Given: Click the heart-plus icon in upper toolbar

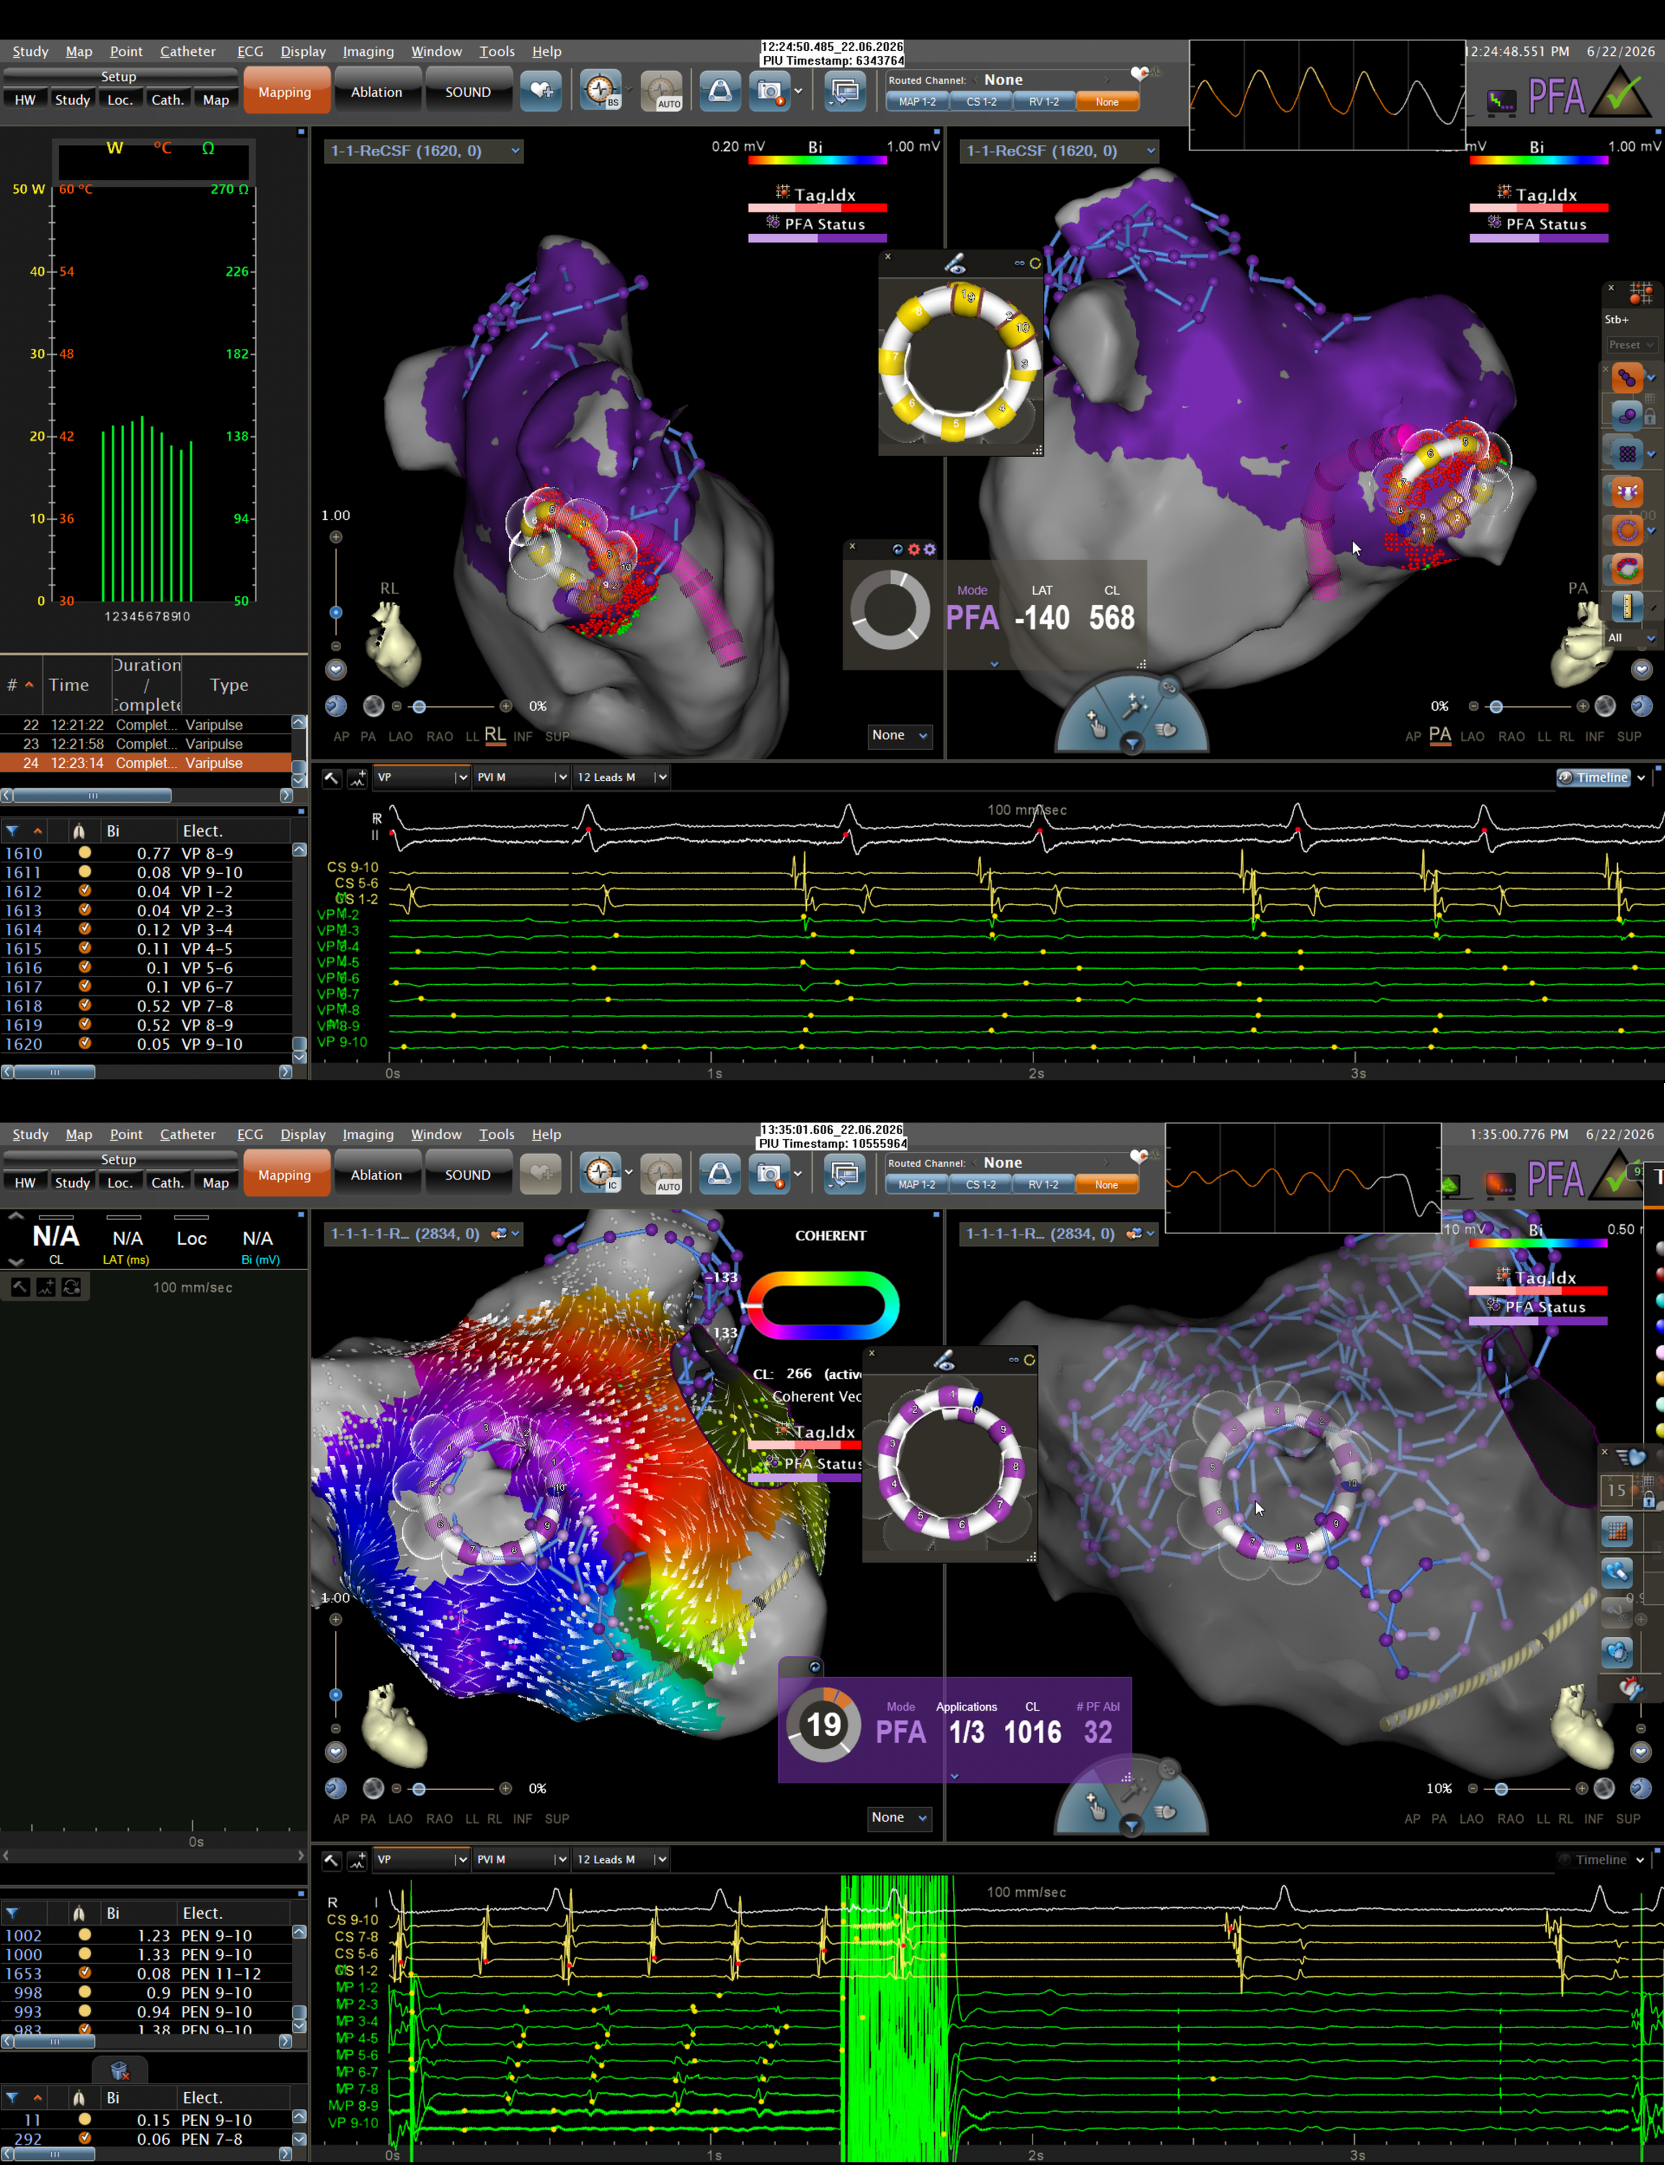Looking at the screenshot, I should point(541,92).
